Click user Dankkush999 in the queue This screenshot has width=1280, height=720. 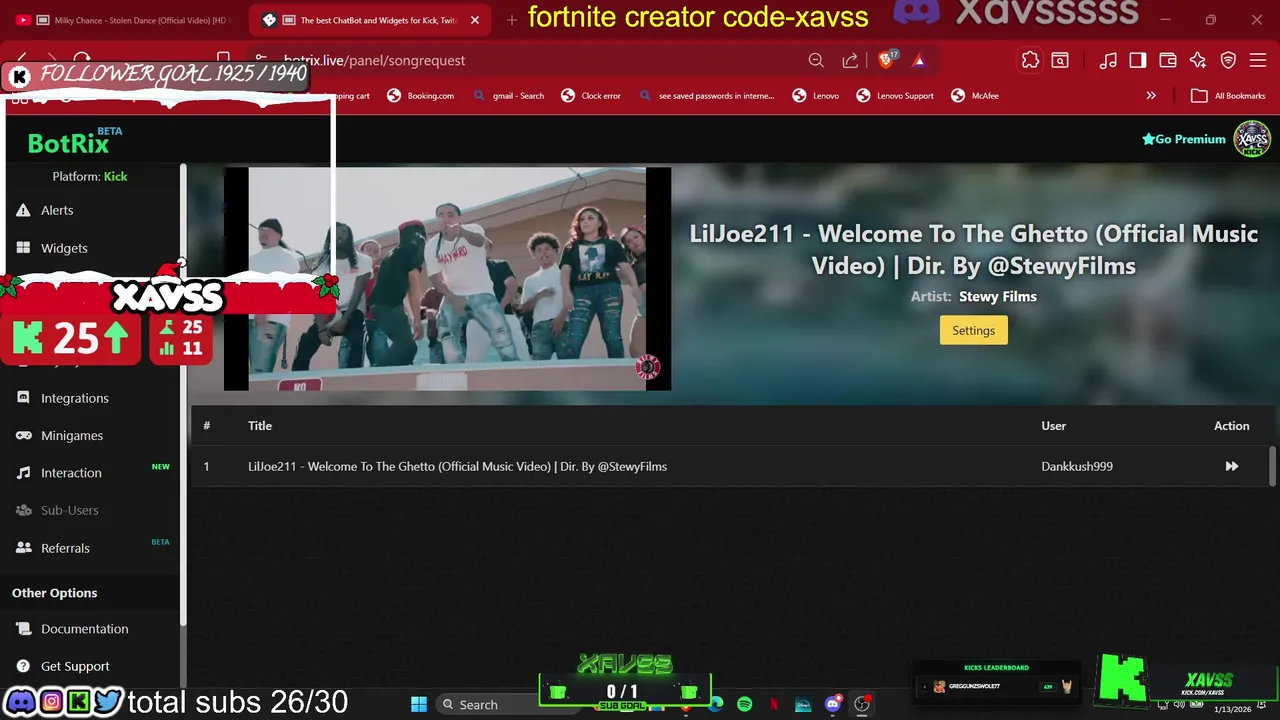tap(1077, 466)
